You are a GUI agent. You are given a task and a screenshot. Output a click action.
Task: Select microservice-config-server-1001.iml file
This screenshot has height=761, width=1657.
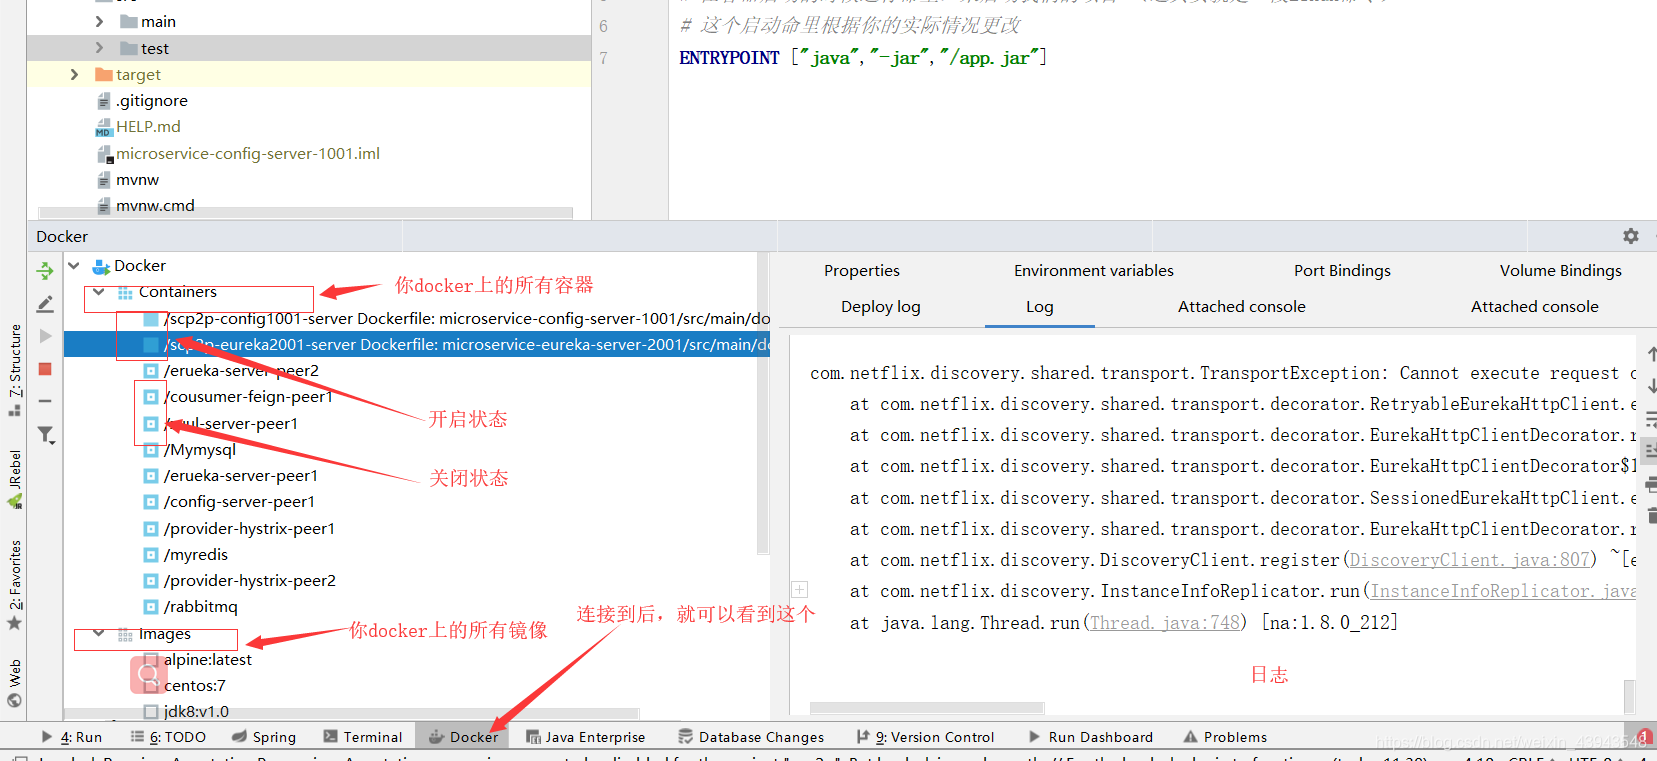point(248,154)
